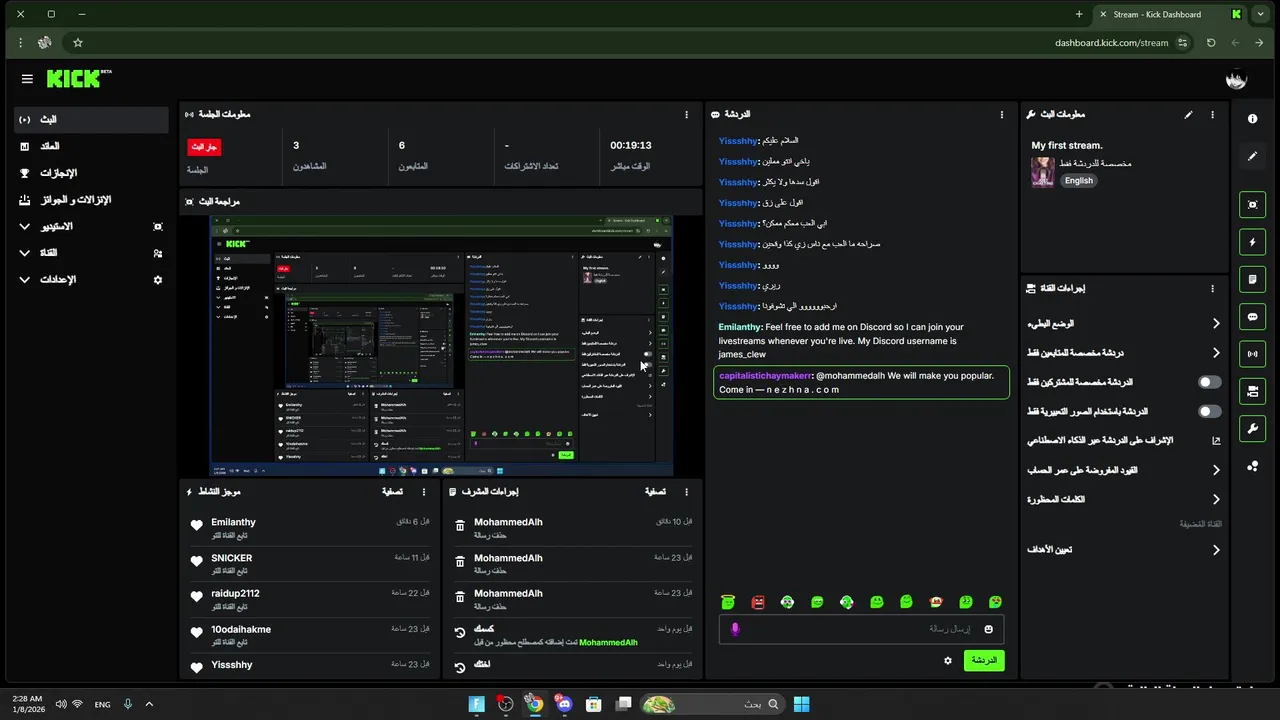The width and height of the screenshot is (1280, 720).
Task: Open the three-dot menu of معلومات البث panel
Action: (x=1212, y=115)
